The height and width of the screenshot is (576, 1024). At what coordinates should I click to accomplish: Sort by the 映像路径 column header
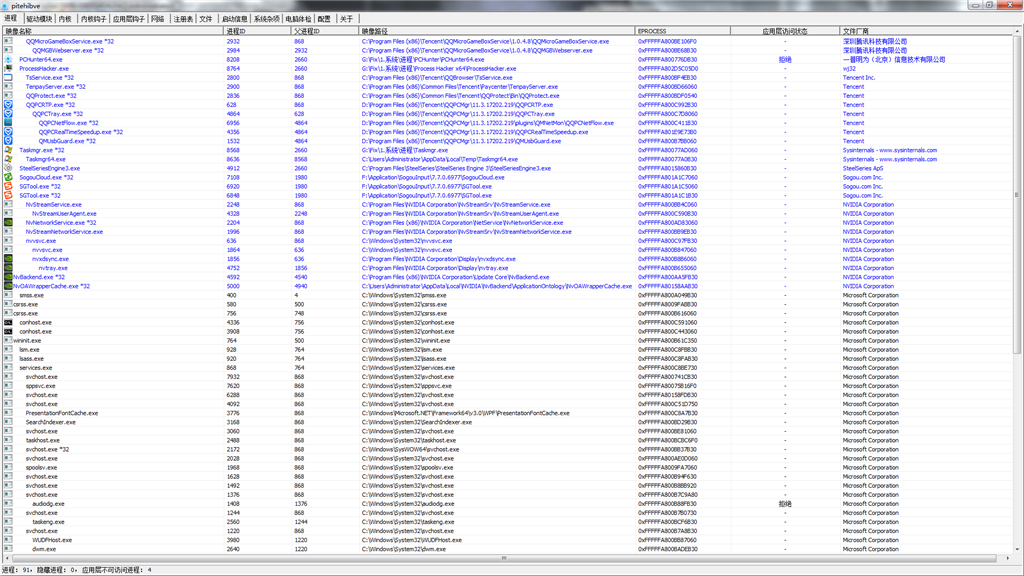pyautogui.click(x=496, y=31)
